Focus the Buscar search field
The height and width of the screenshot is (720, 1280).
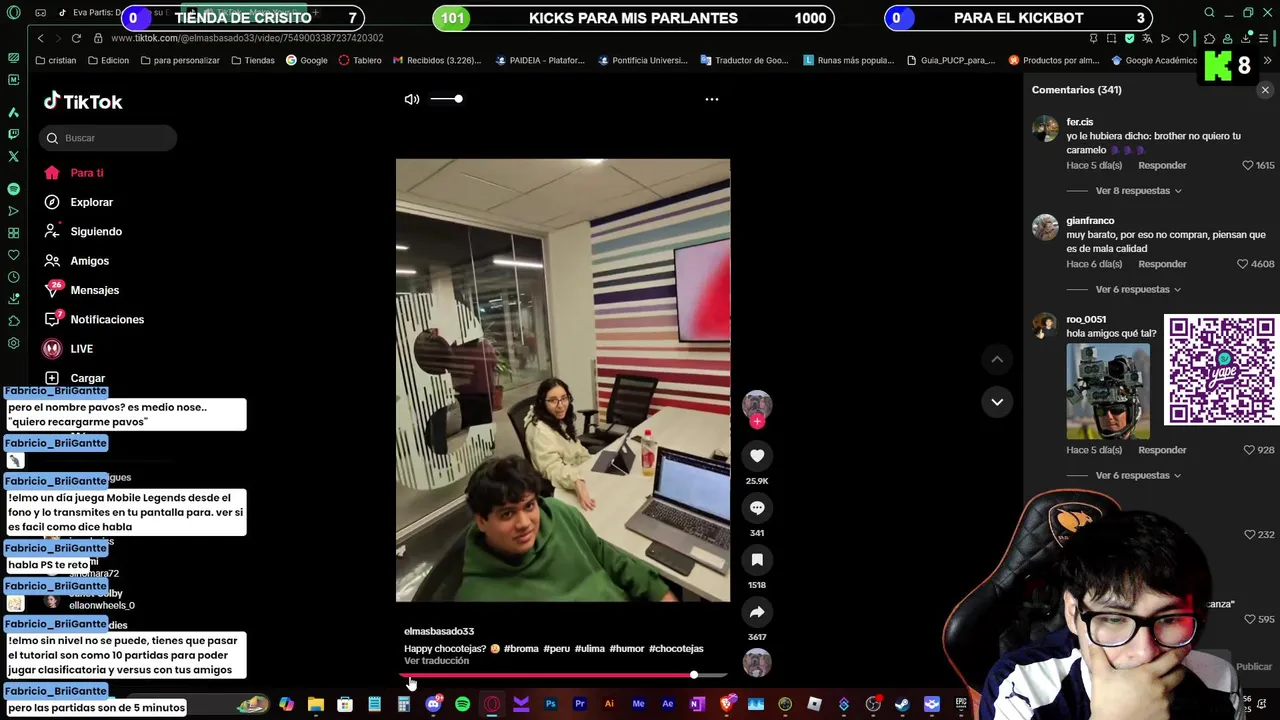pos(109,138)
